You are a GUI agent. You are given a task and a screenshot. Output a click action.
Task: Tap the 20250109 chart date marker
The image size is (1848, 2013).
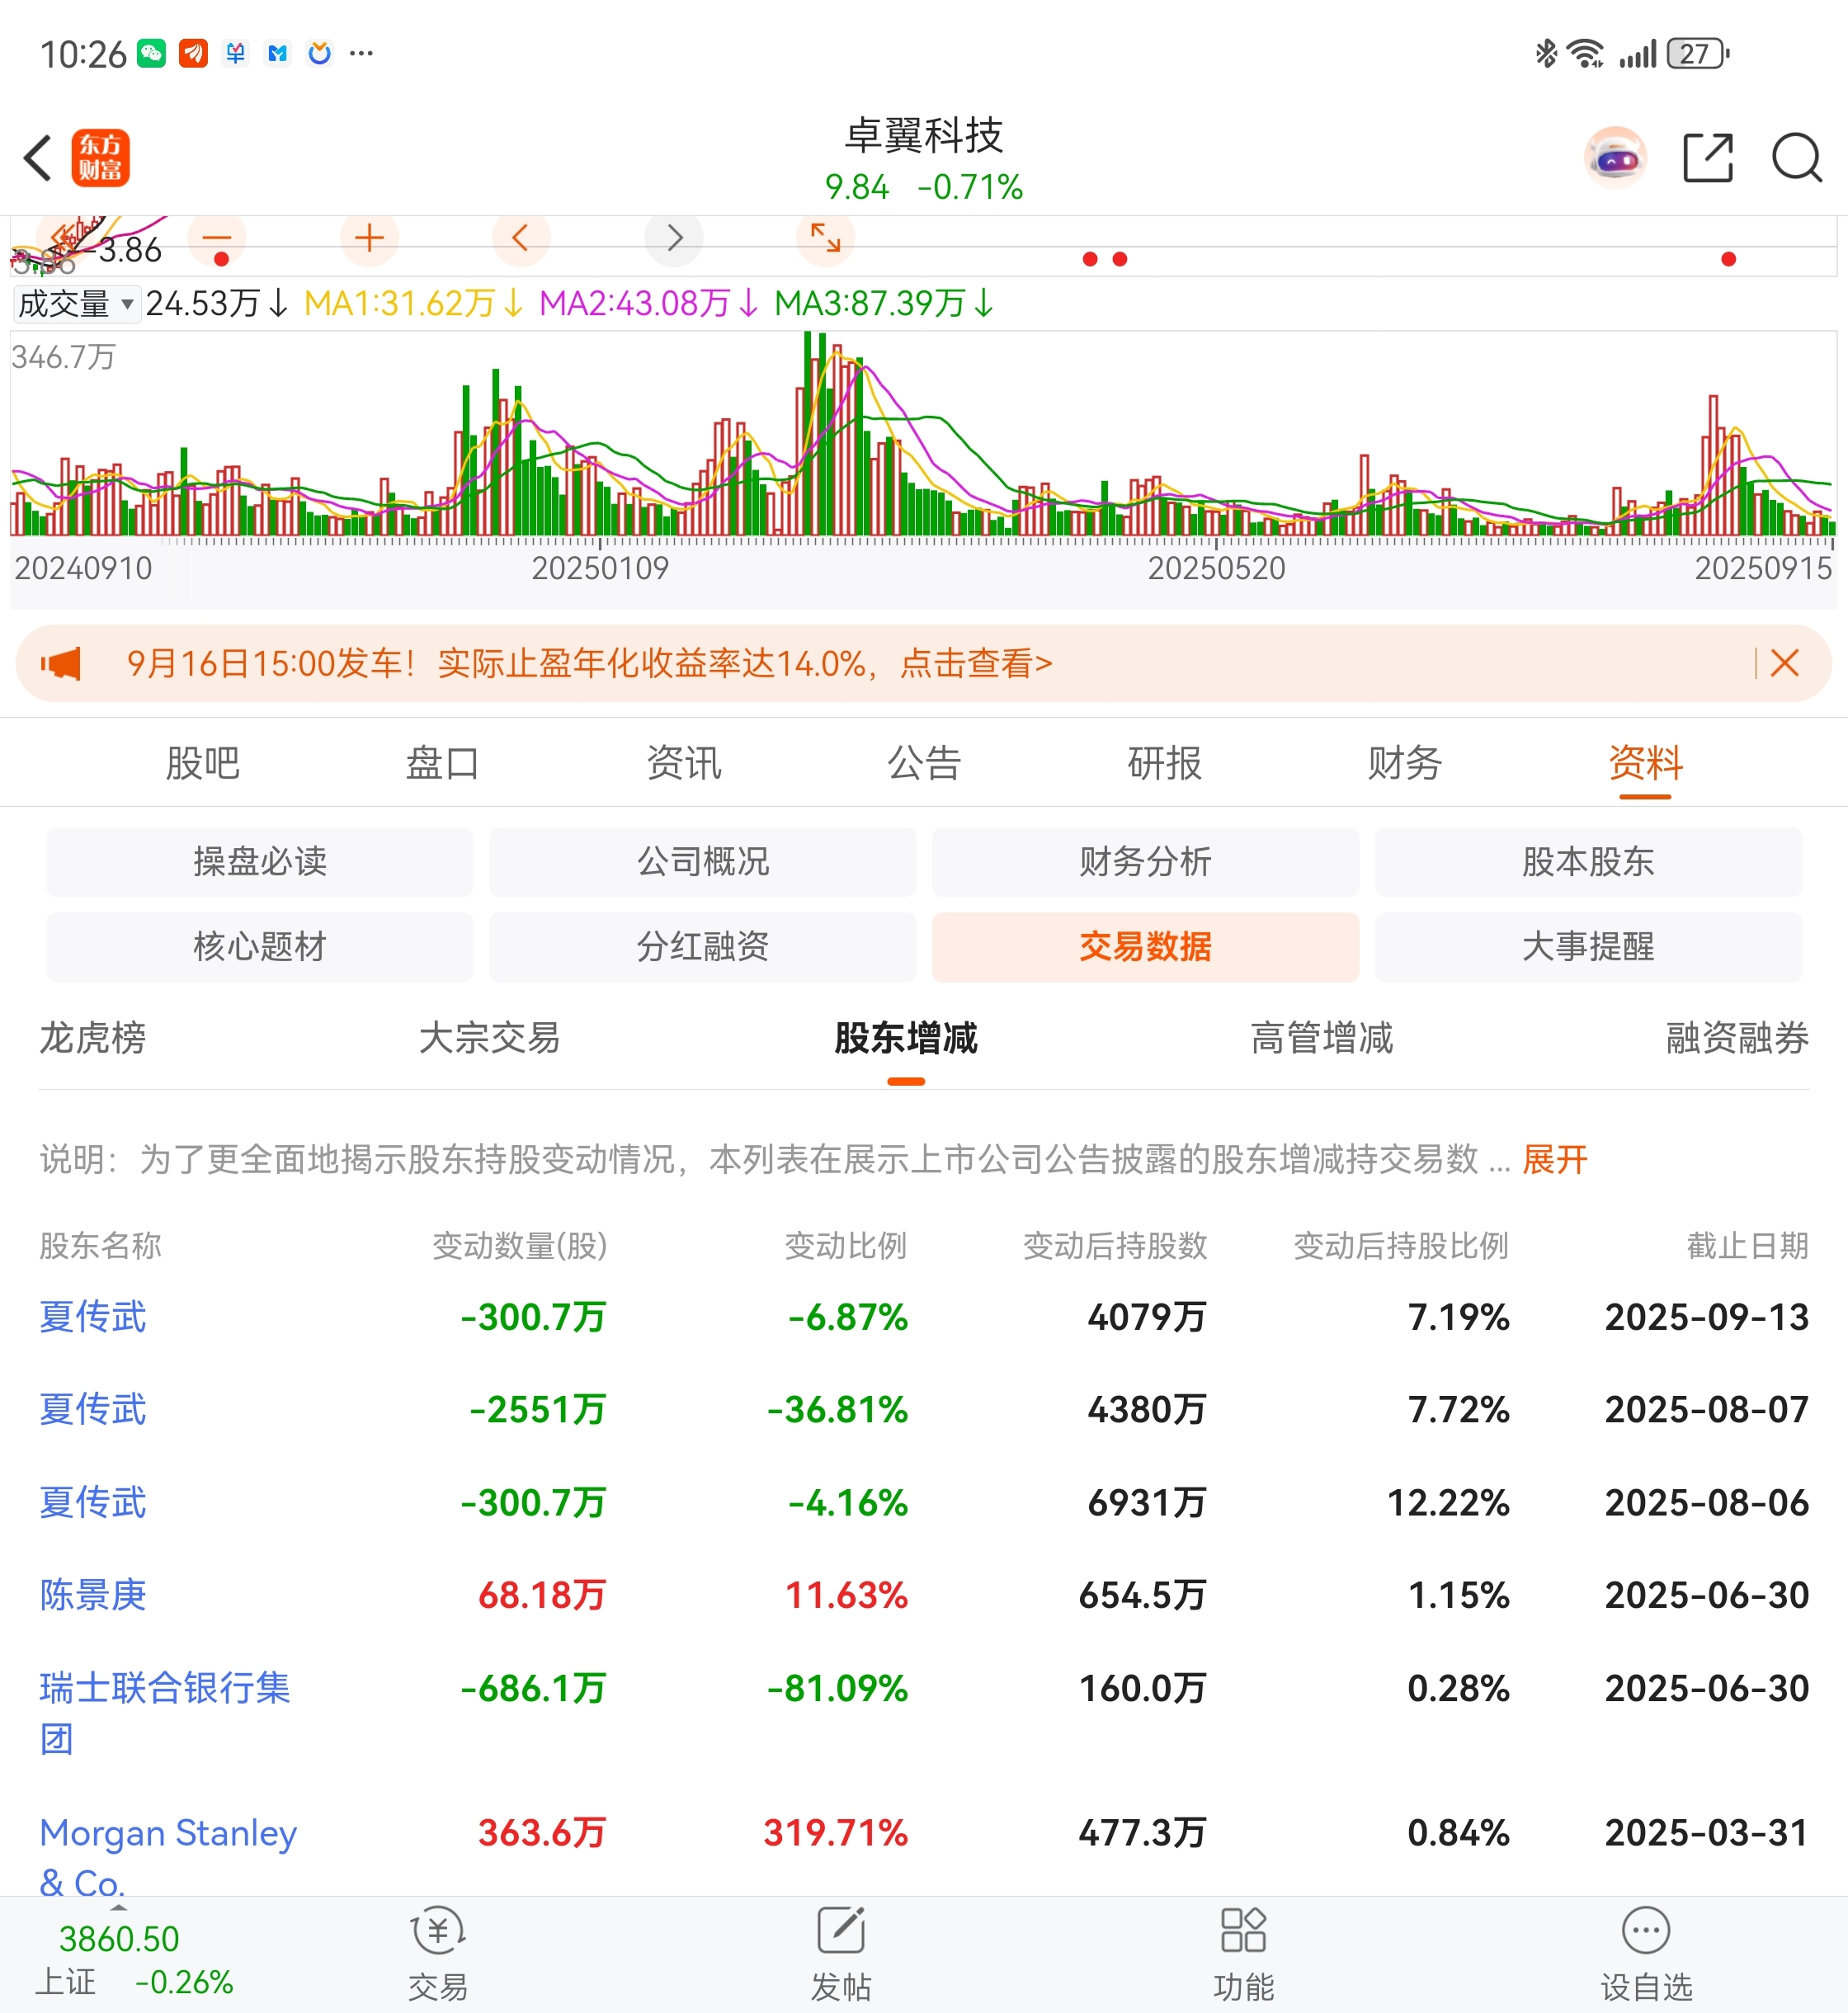coord(600,568)
